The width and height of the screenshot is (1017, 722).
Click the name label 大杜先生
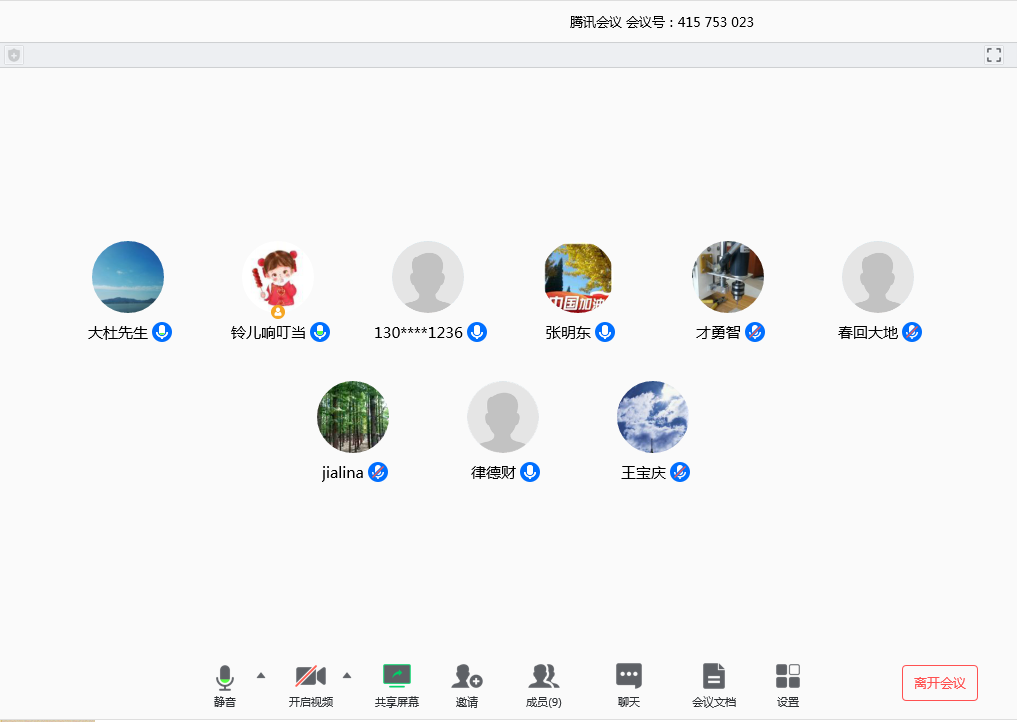(x=118, y=333)
